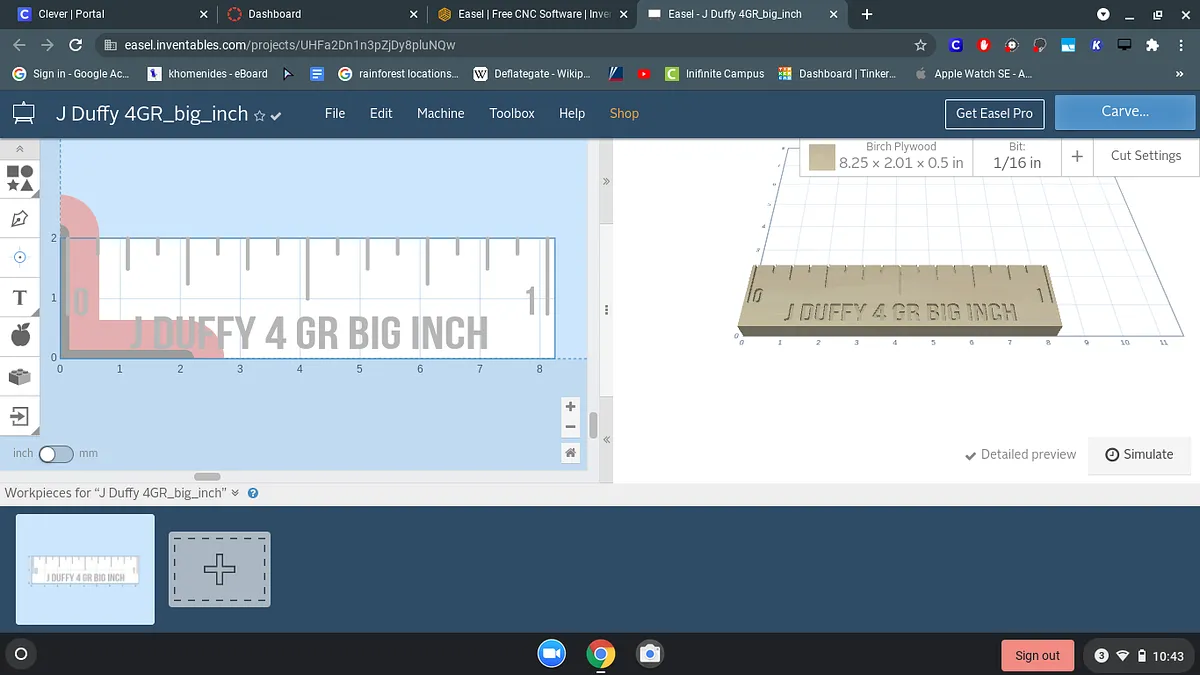1200x675 pixels.
Task: Open the Icons library apple icon
Action: [20, 336]
